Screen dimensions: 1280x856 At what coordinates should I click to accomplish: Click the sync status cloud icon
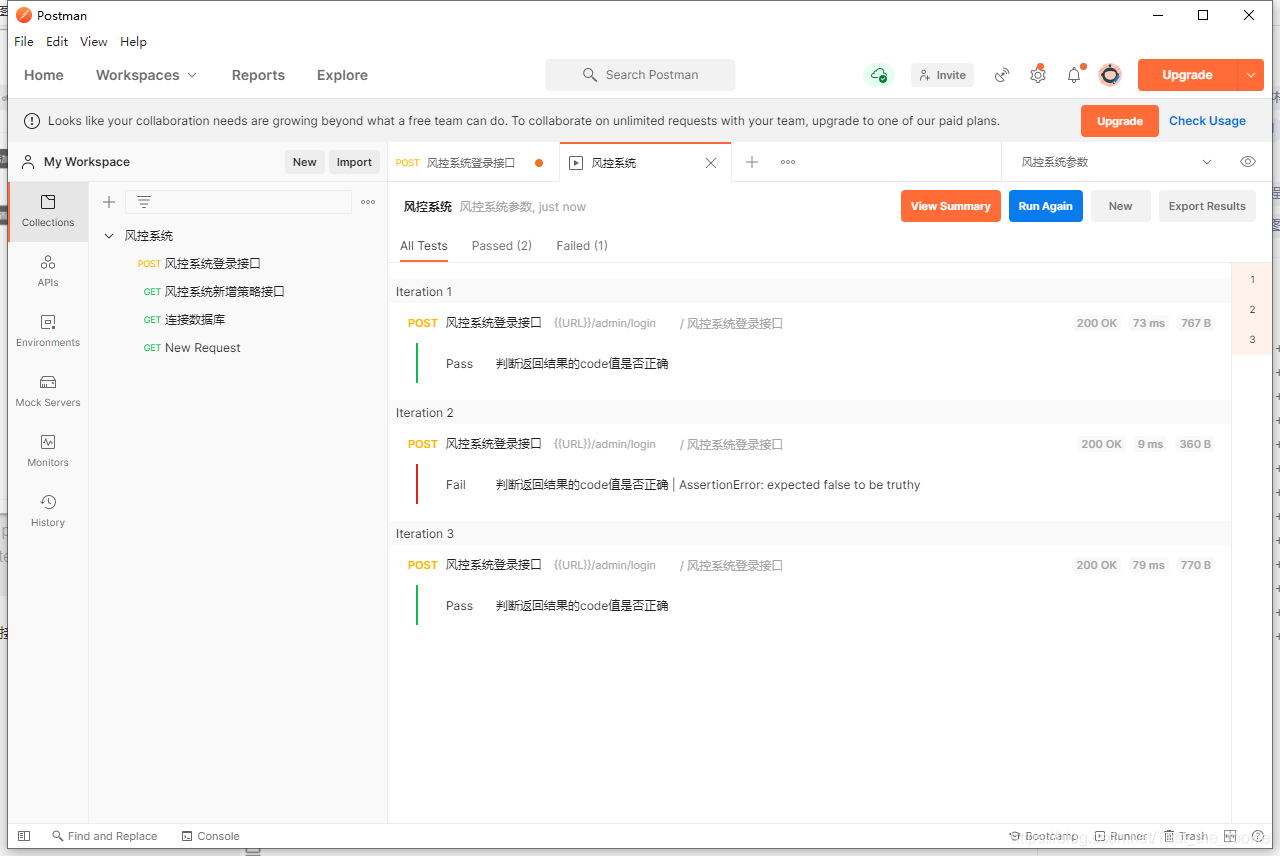(879, 75)
